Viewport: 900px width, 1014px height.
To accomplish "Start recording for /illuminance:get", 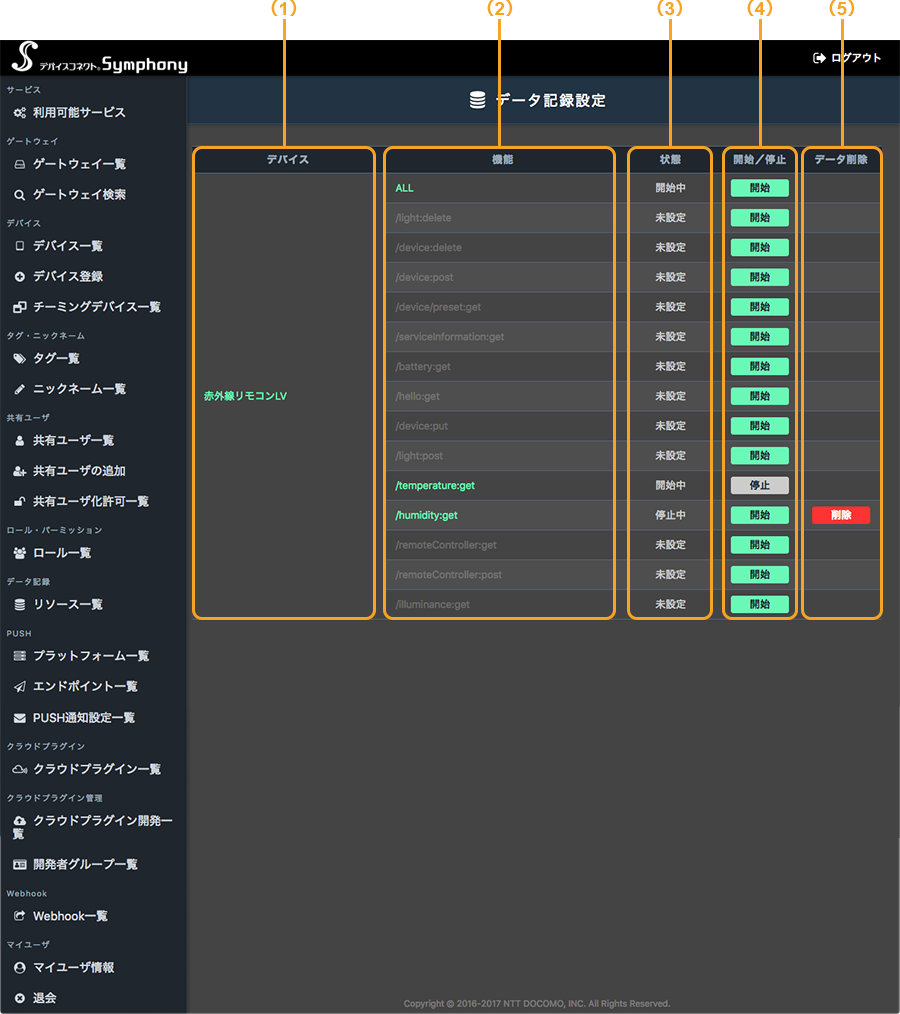I will click(x=760, y=605).
